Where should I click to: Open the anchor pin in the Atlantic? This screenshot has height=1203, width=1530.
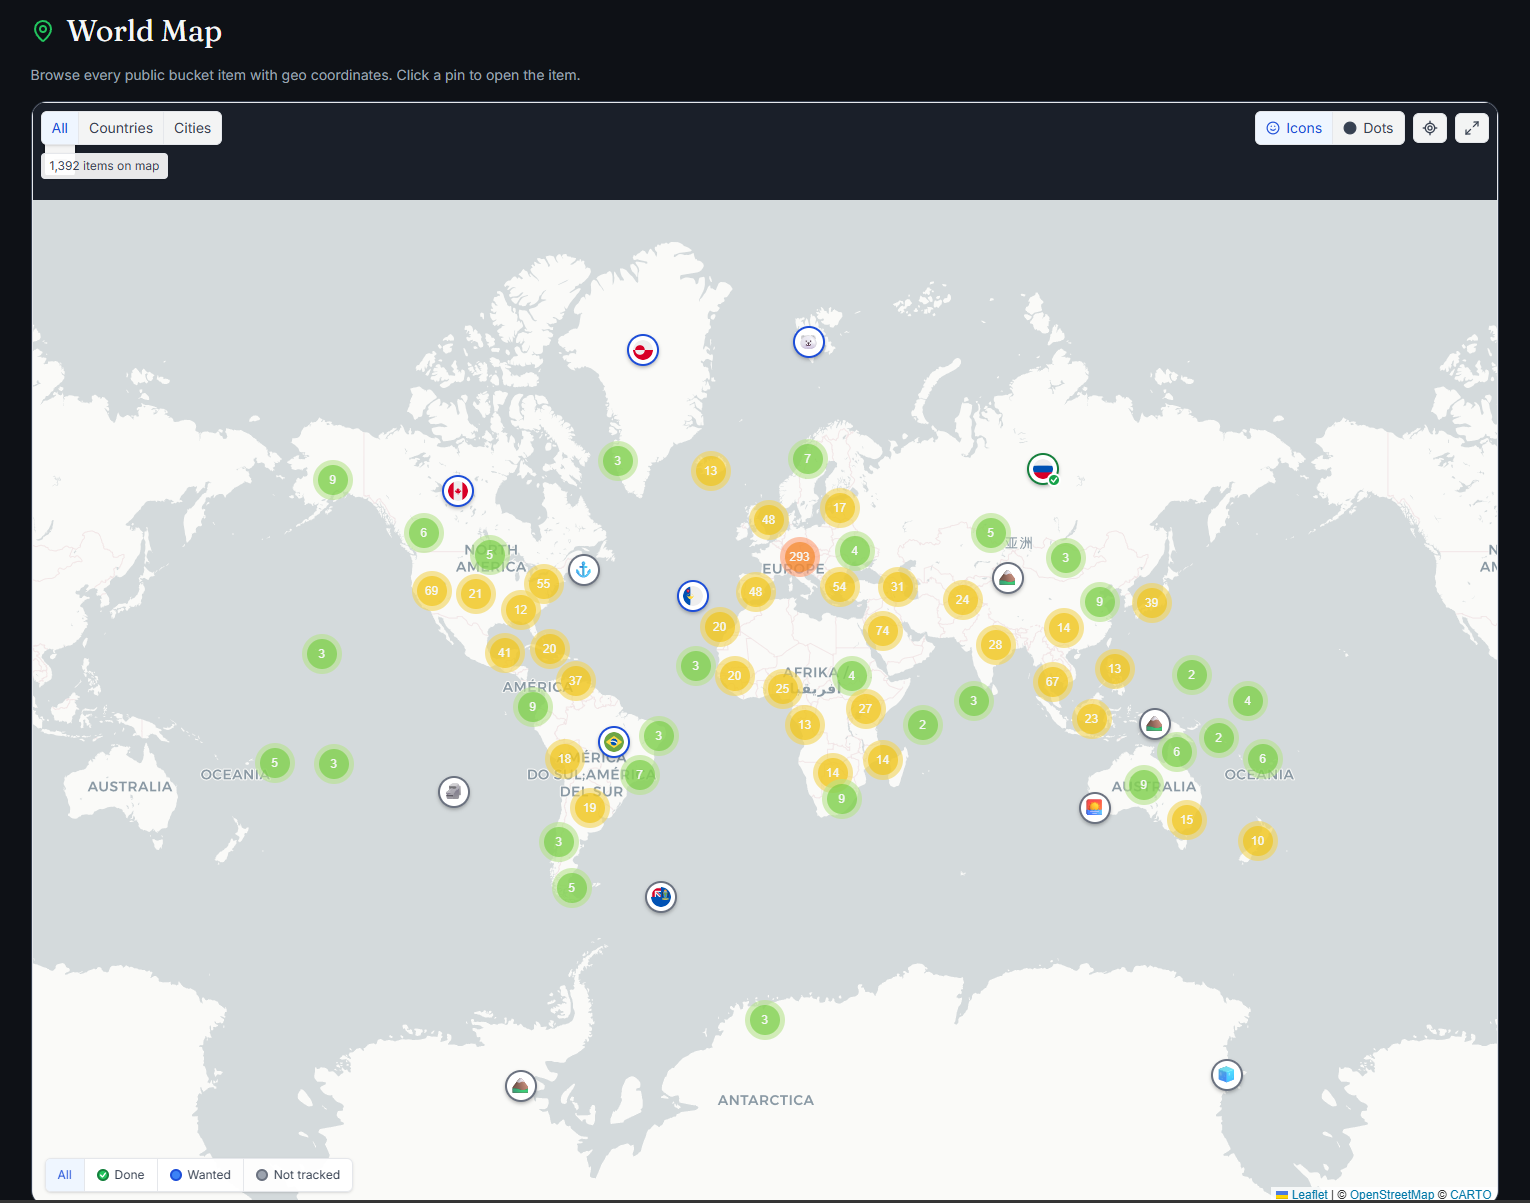pos(584,570)
